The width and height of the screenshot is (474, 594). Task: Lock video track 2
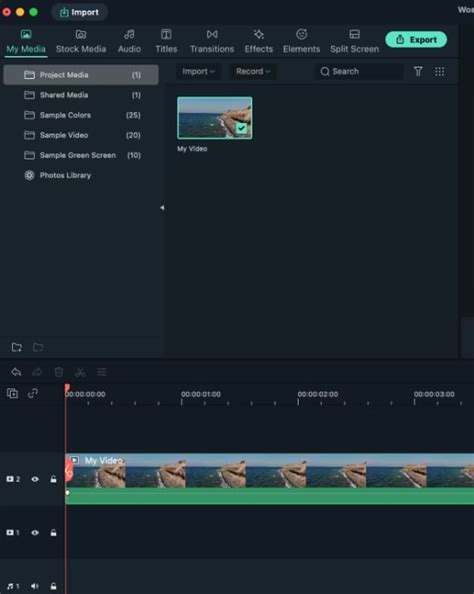tap(53, 479)
